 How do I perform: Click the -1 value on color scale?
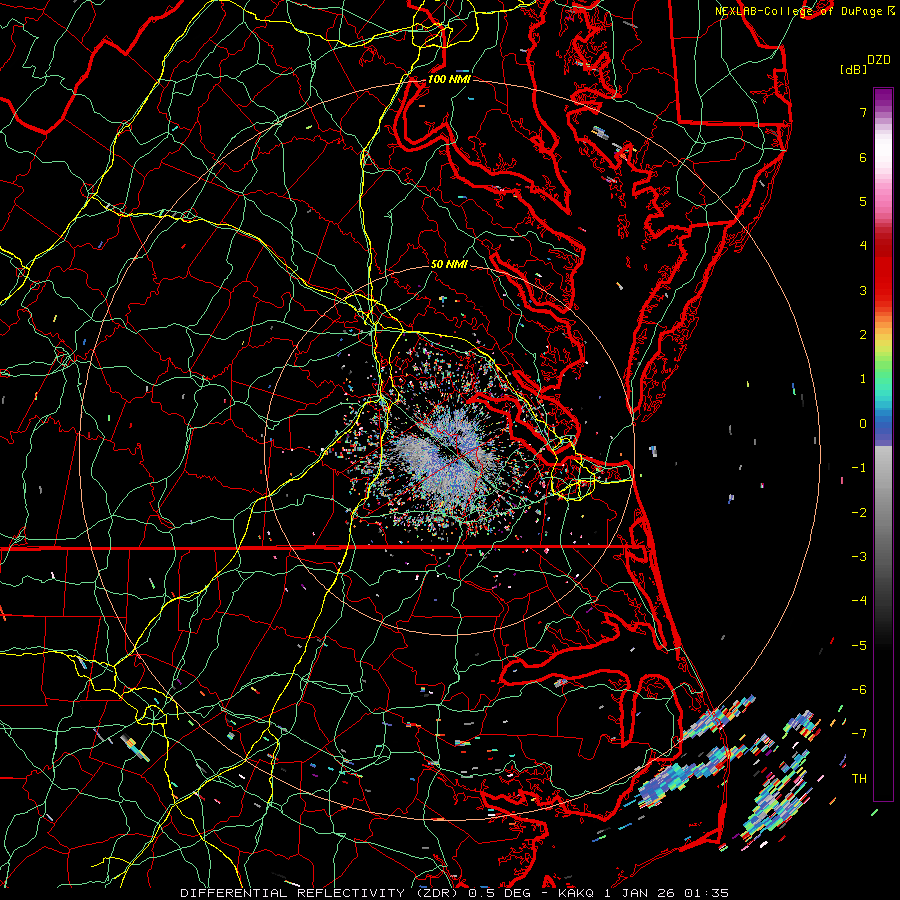859,468
